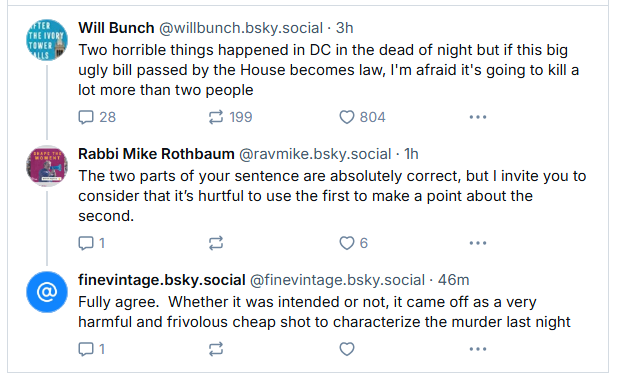The width and height of the screenshot is (619, 373).
Task: Open the 46m timestamp on finevintage's post
Action: (453, 280)
